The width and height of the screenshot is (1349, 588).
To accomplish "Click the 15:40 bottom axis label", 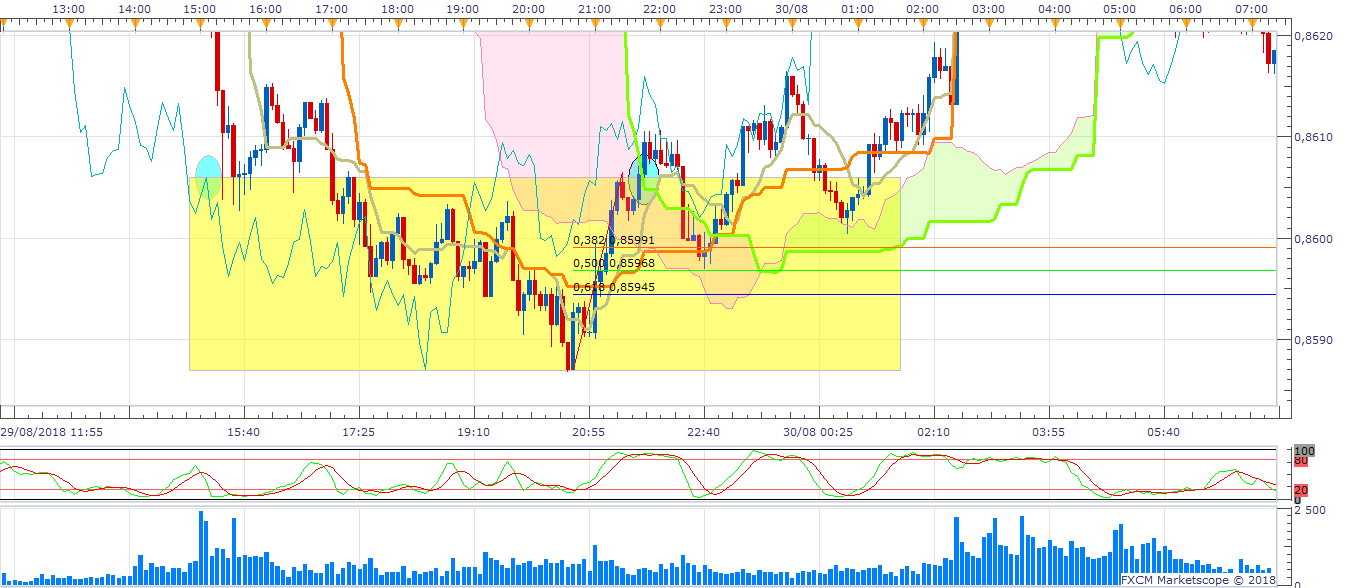I will [244, 432].
